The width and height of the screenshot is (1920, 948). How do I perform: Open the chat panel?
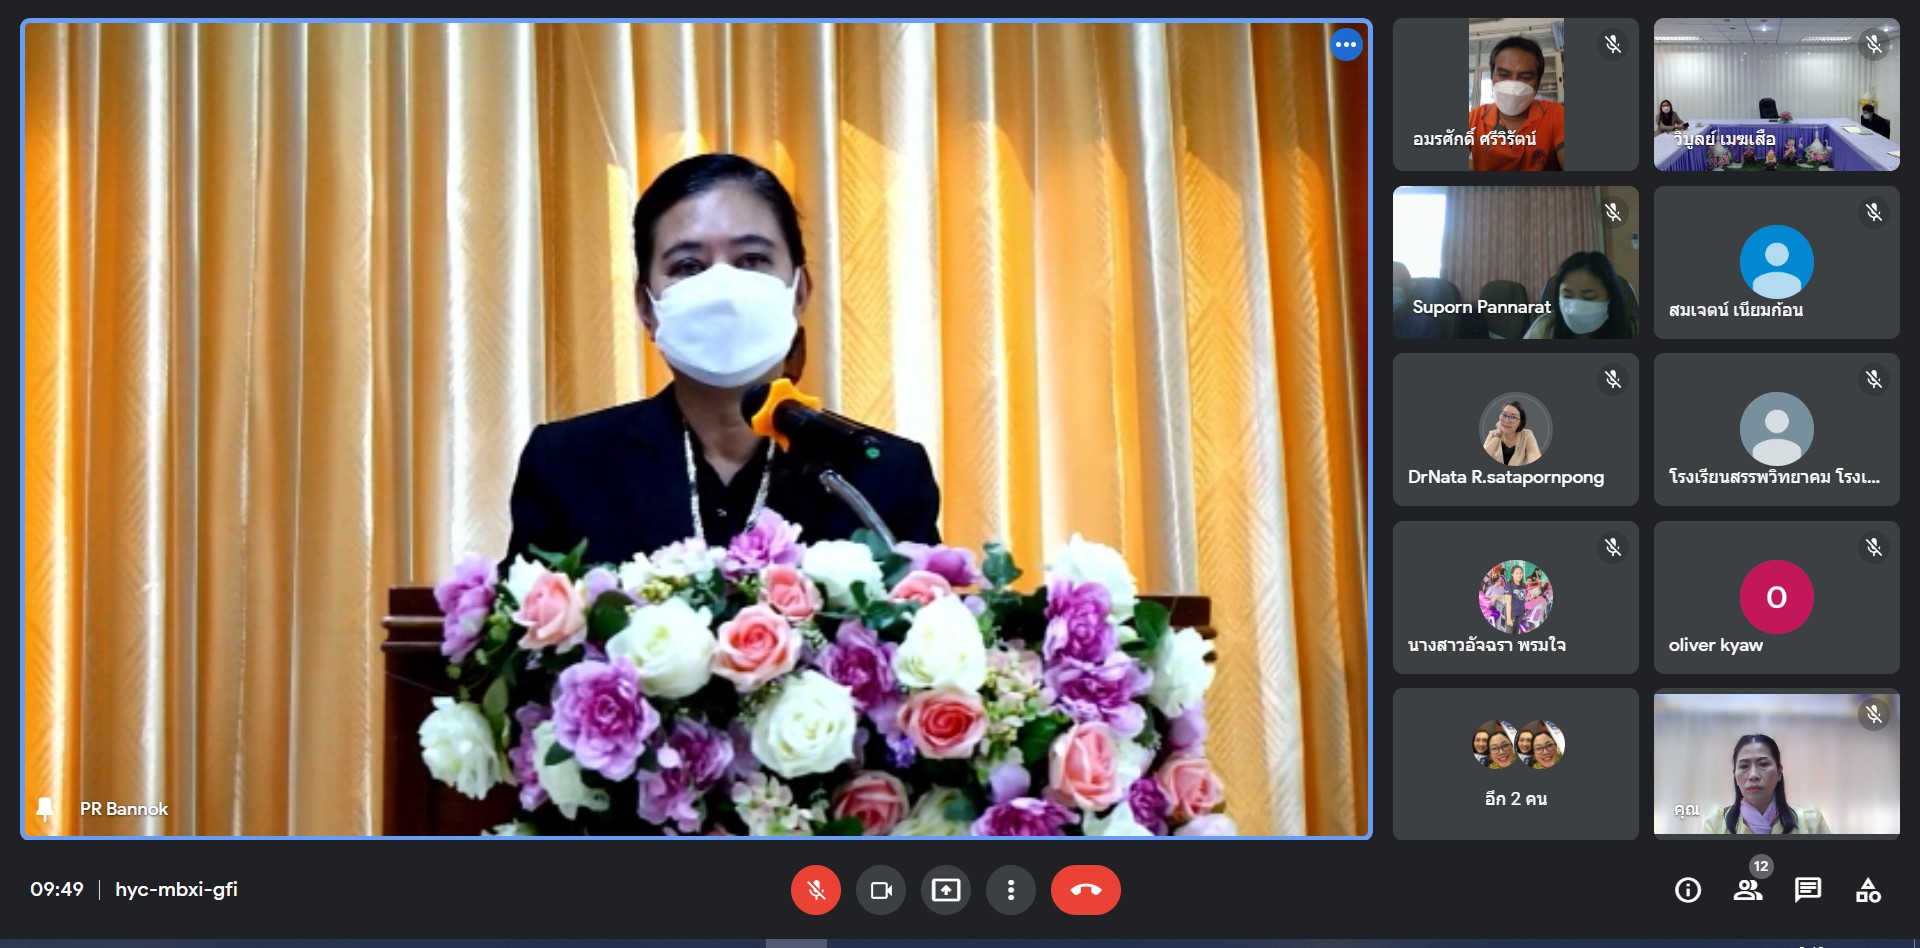tap(1808, 890)
